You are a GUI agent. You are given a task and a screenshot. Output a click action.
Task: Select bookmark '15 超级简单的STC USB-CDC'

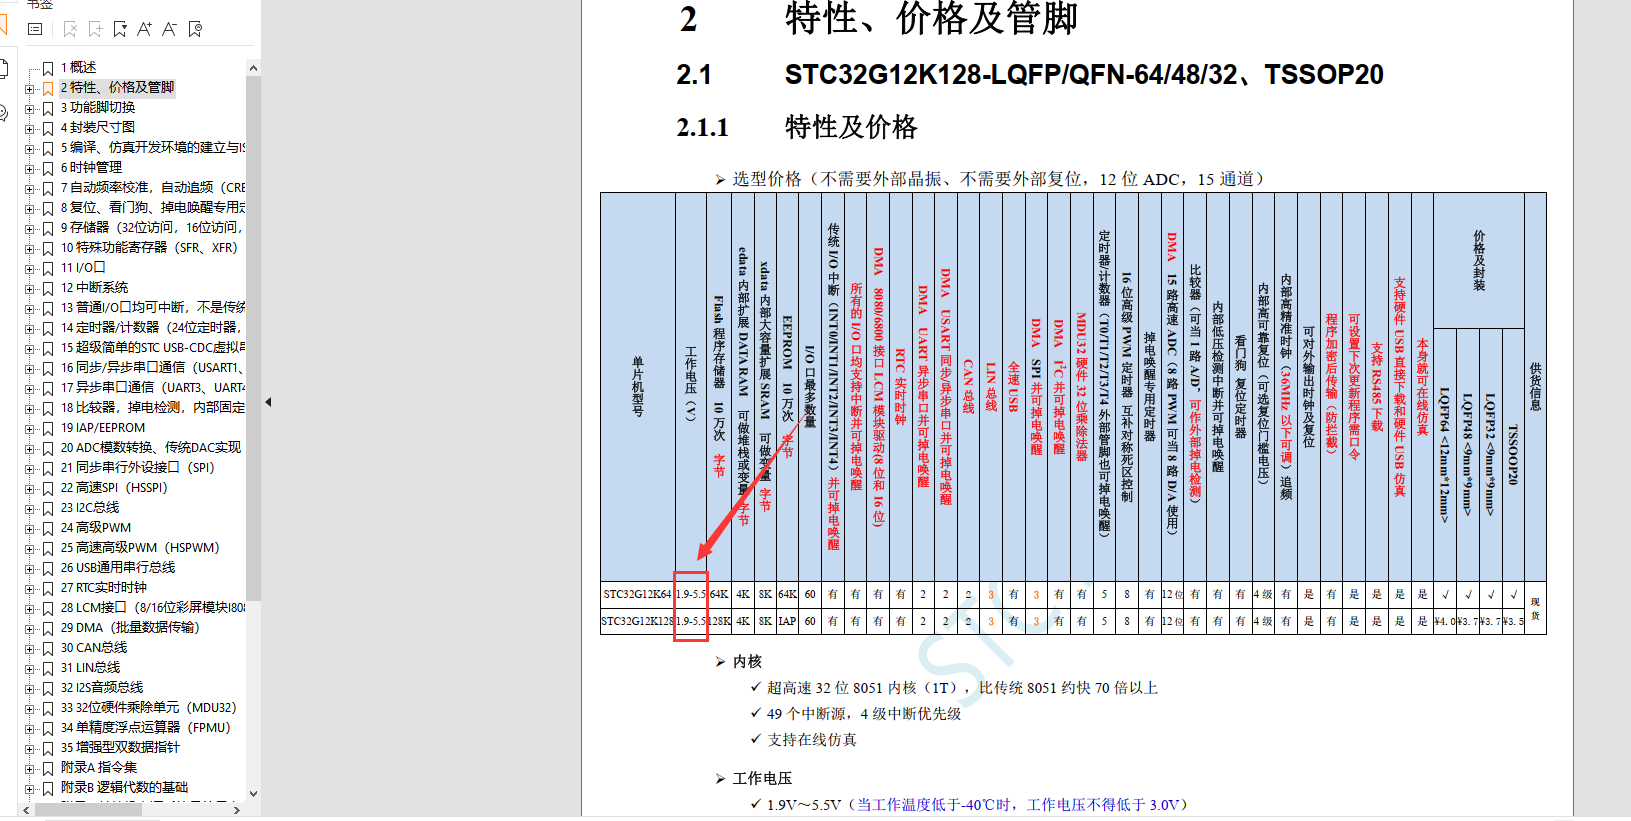pos(152,347)
